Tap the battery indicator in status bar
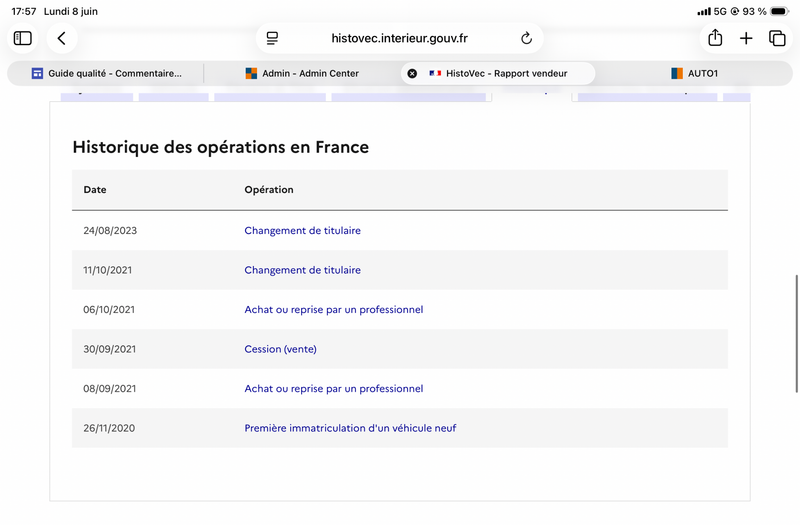 [x=780, y=11]
